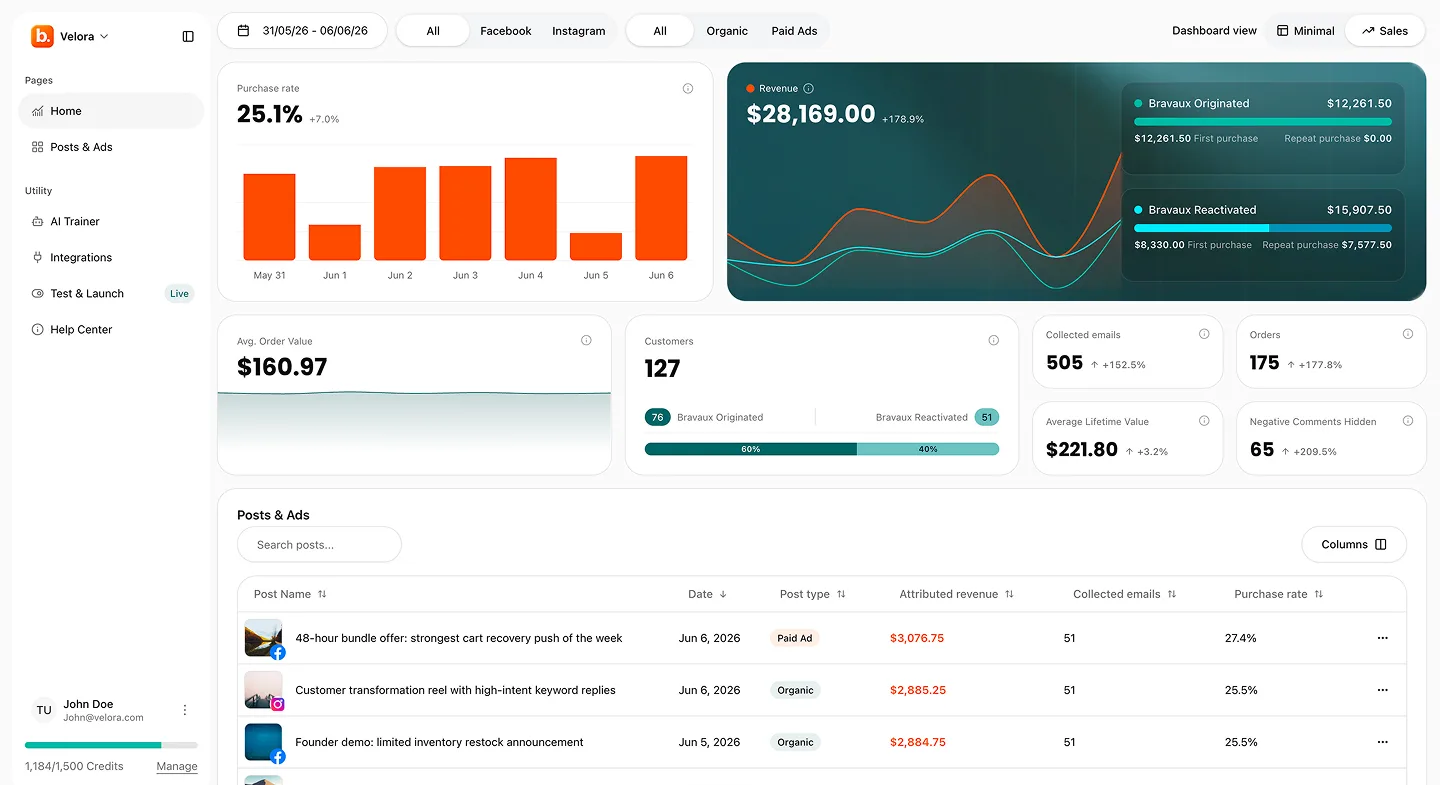The height and width of the screenshot is (785, 1440).
Task: Sort by Date column arrow
Action: [x=723, y=594]
